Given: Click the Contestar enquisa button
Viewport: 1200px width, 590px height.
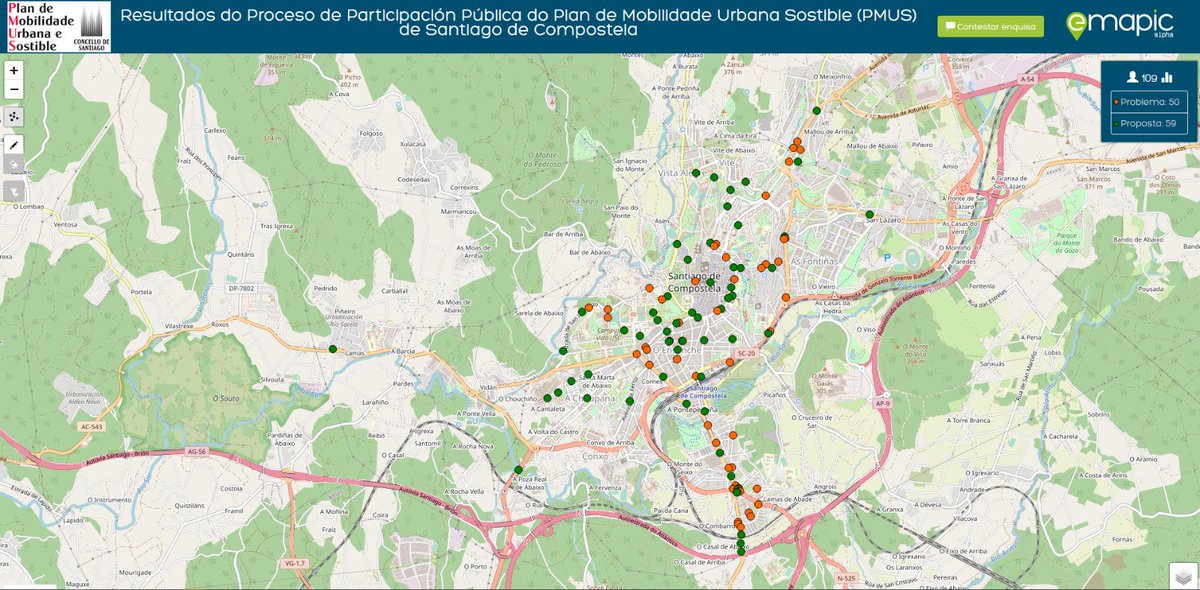Looking at the screenshot, I should click(990, 26).
